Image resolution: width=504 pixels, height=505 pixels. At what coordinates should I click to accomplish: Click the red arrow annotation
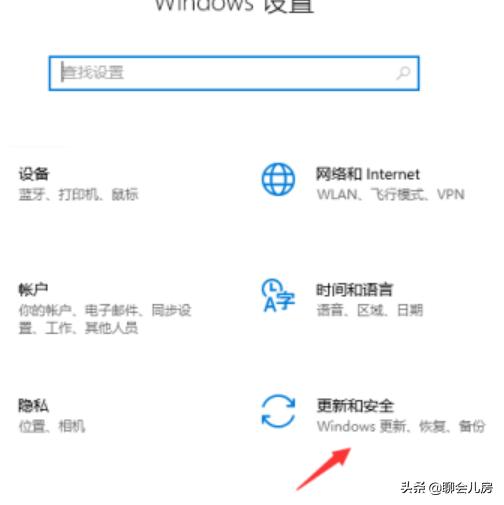[x=323, y=469]
